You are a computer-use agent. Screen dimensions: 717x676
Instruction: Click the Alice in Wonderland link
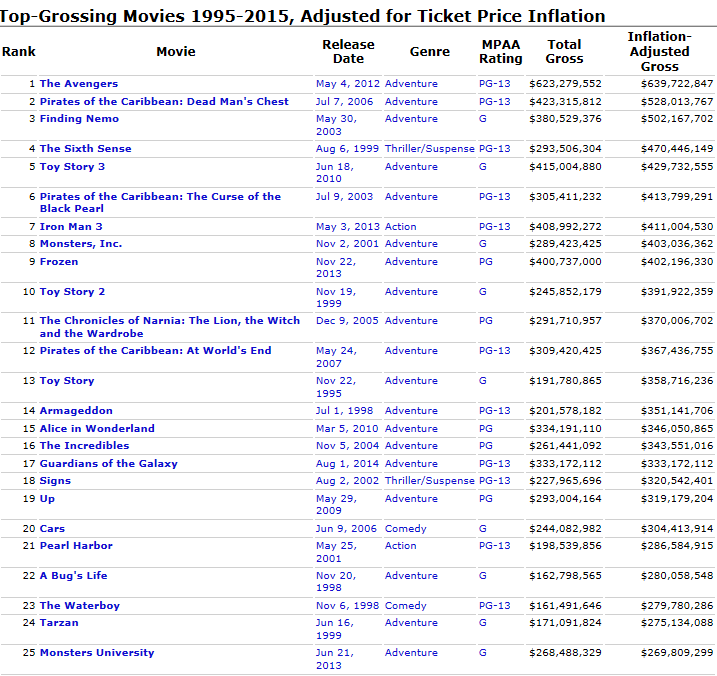coord(97,429)
